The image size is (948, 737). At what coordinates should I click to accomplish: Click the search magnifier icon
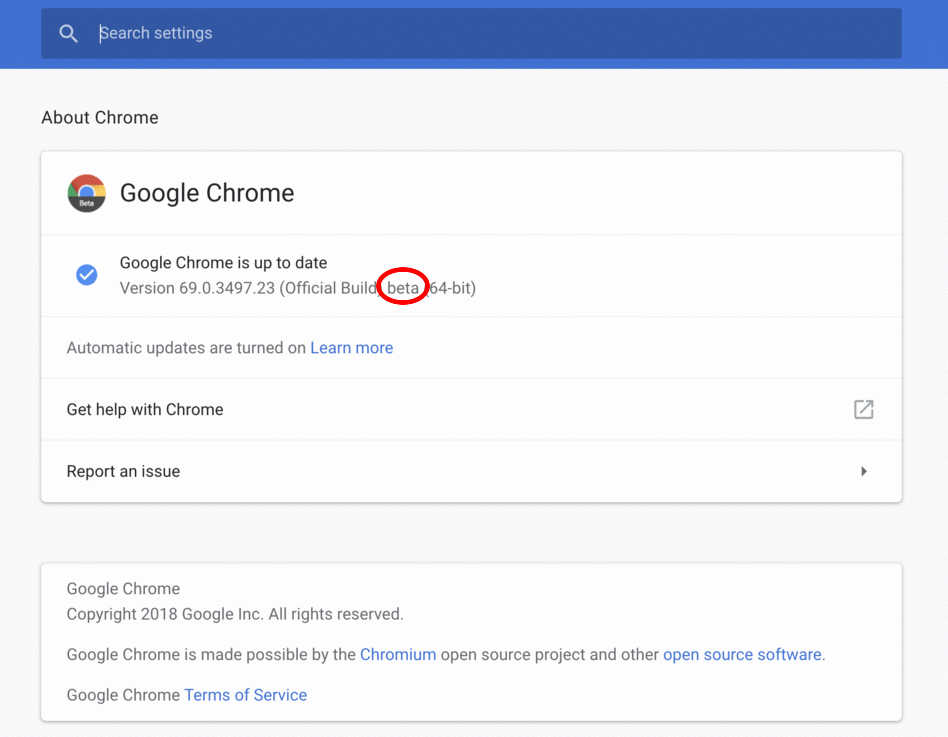68,33
